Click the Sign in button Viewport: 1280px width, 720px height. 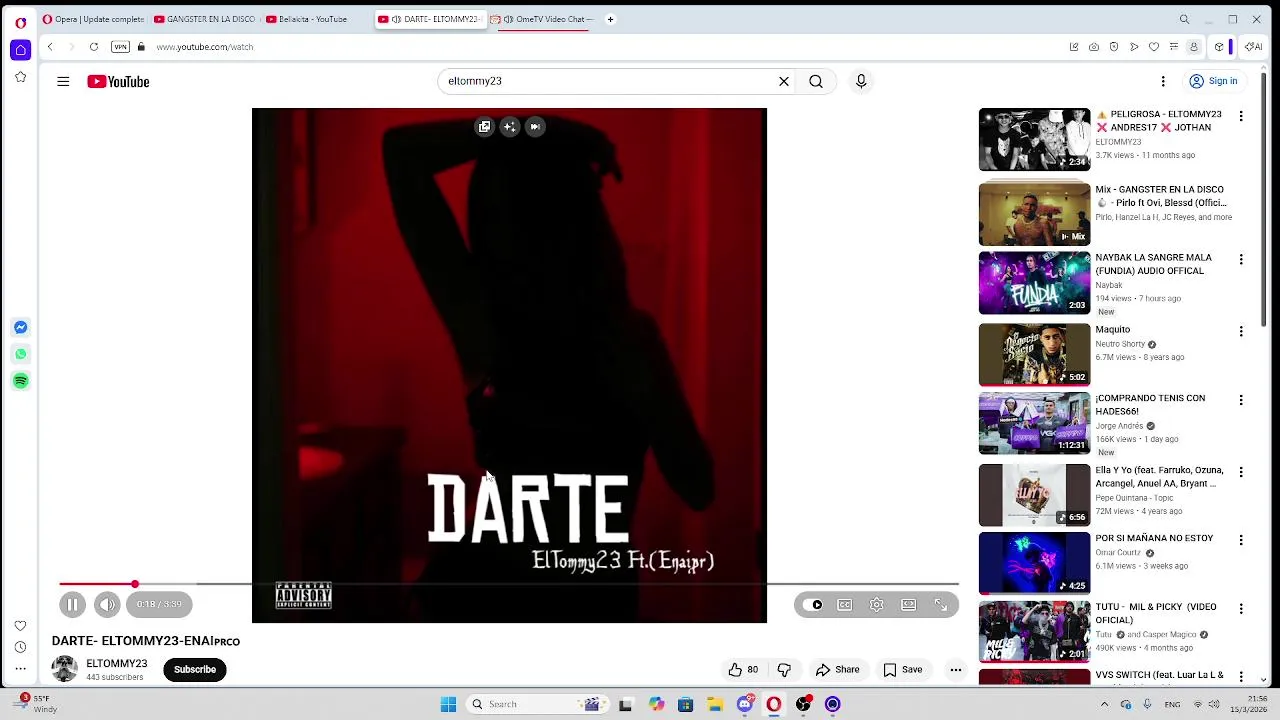[x=1213, y=81]
